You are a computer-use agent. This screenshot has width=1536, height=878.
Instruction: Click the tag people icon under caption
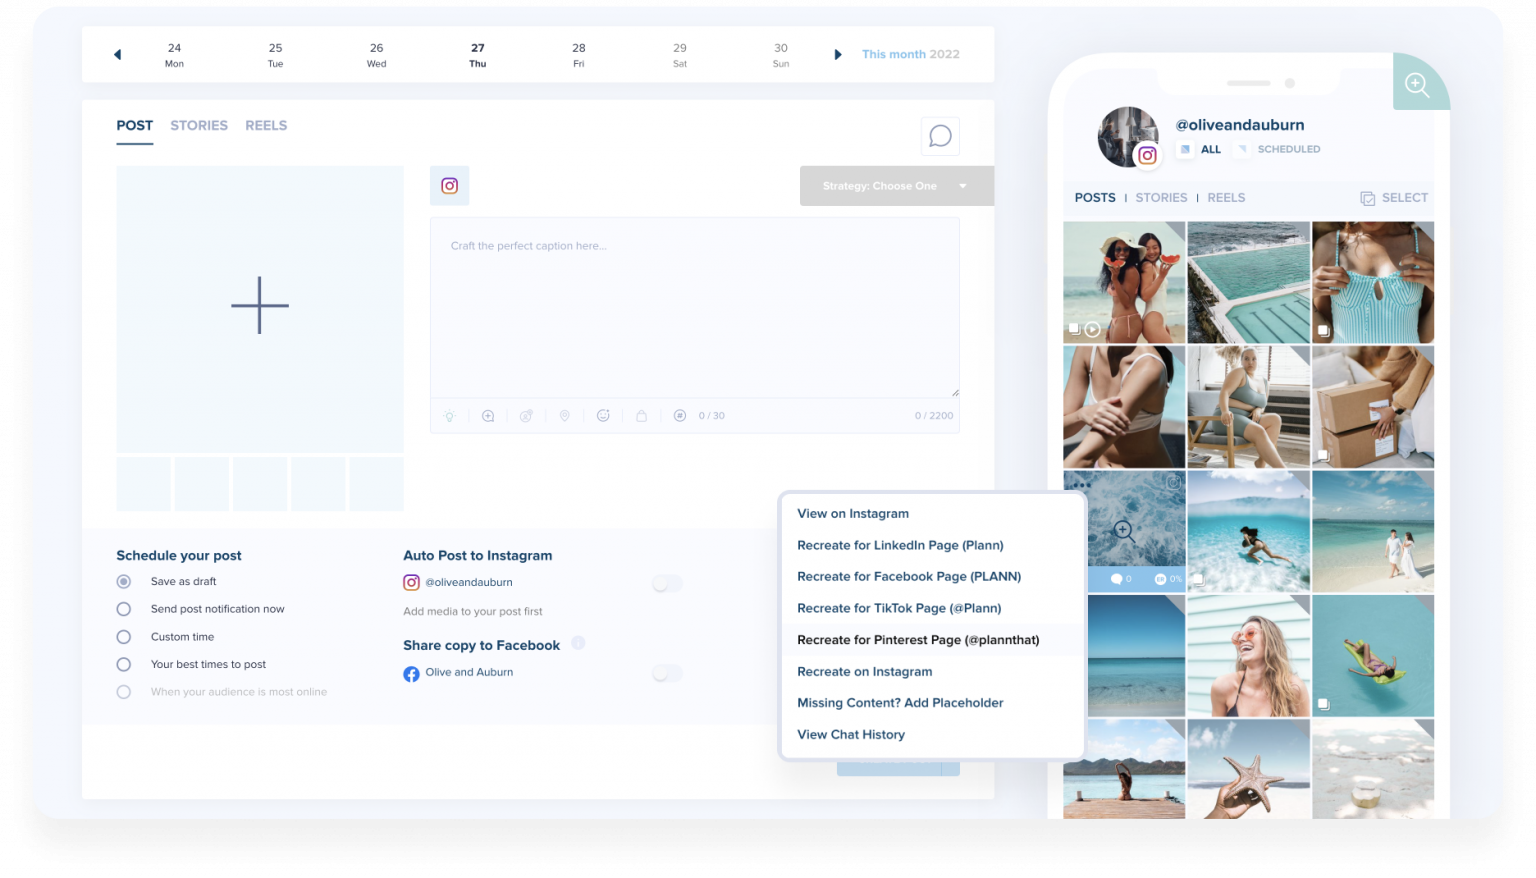526,416
